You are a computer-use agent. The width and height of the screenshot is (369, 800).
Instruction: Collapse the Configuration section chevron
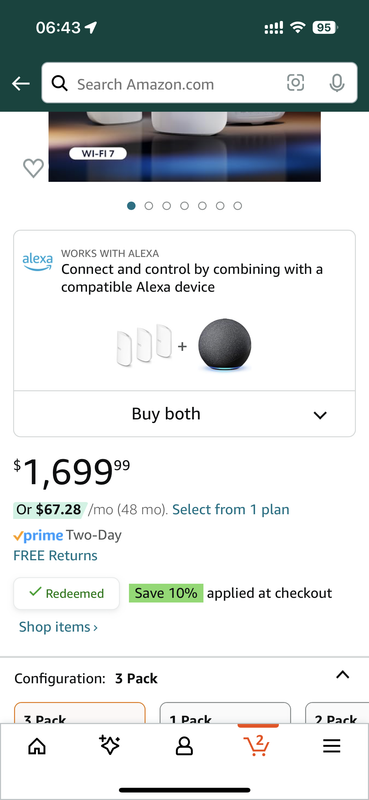pos(342,675)
